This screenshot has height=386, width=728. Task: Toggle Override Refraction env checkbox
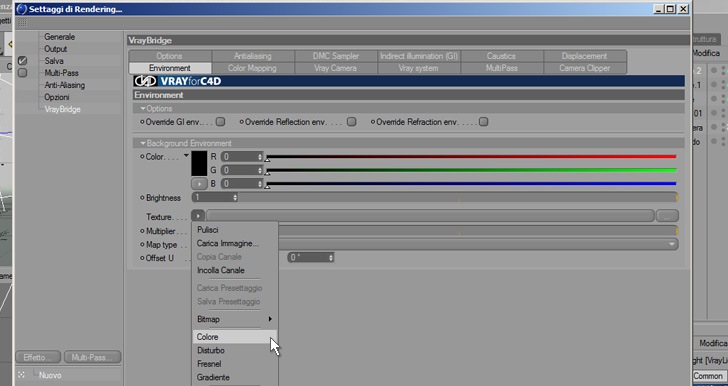484,122
